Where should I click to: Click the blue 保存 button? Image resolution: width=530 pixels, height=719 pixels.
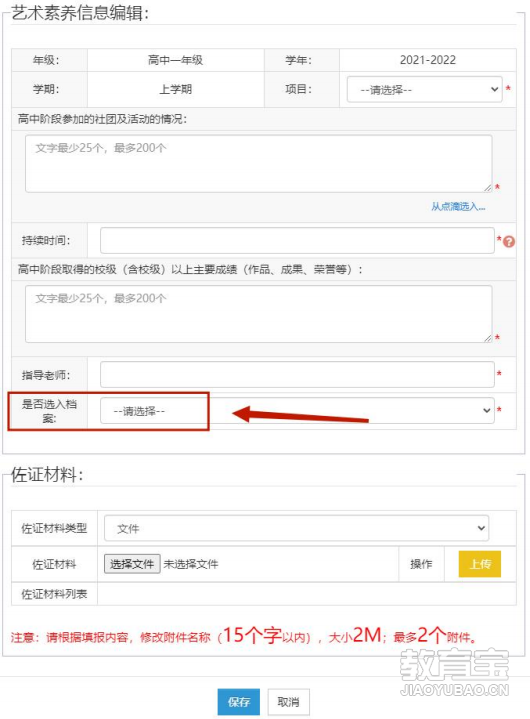[x=238, y=702]
